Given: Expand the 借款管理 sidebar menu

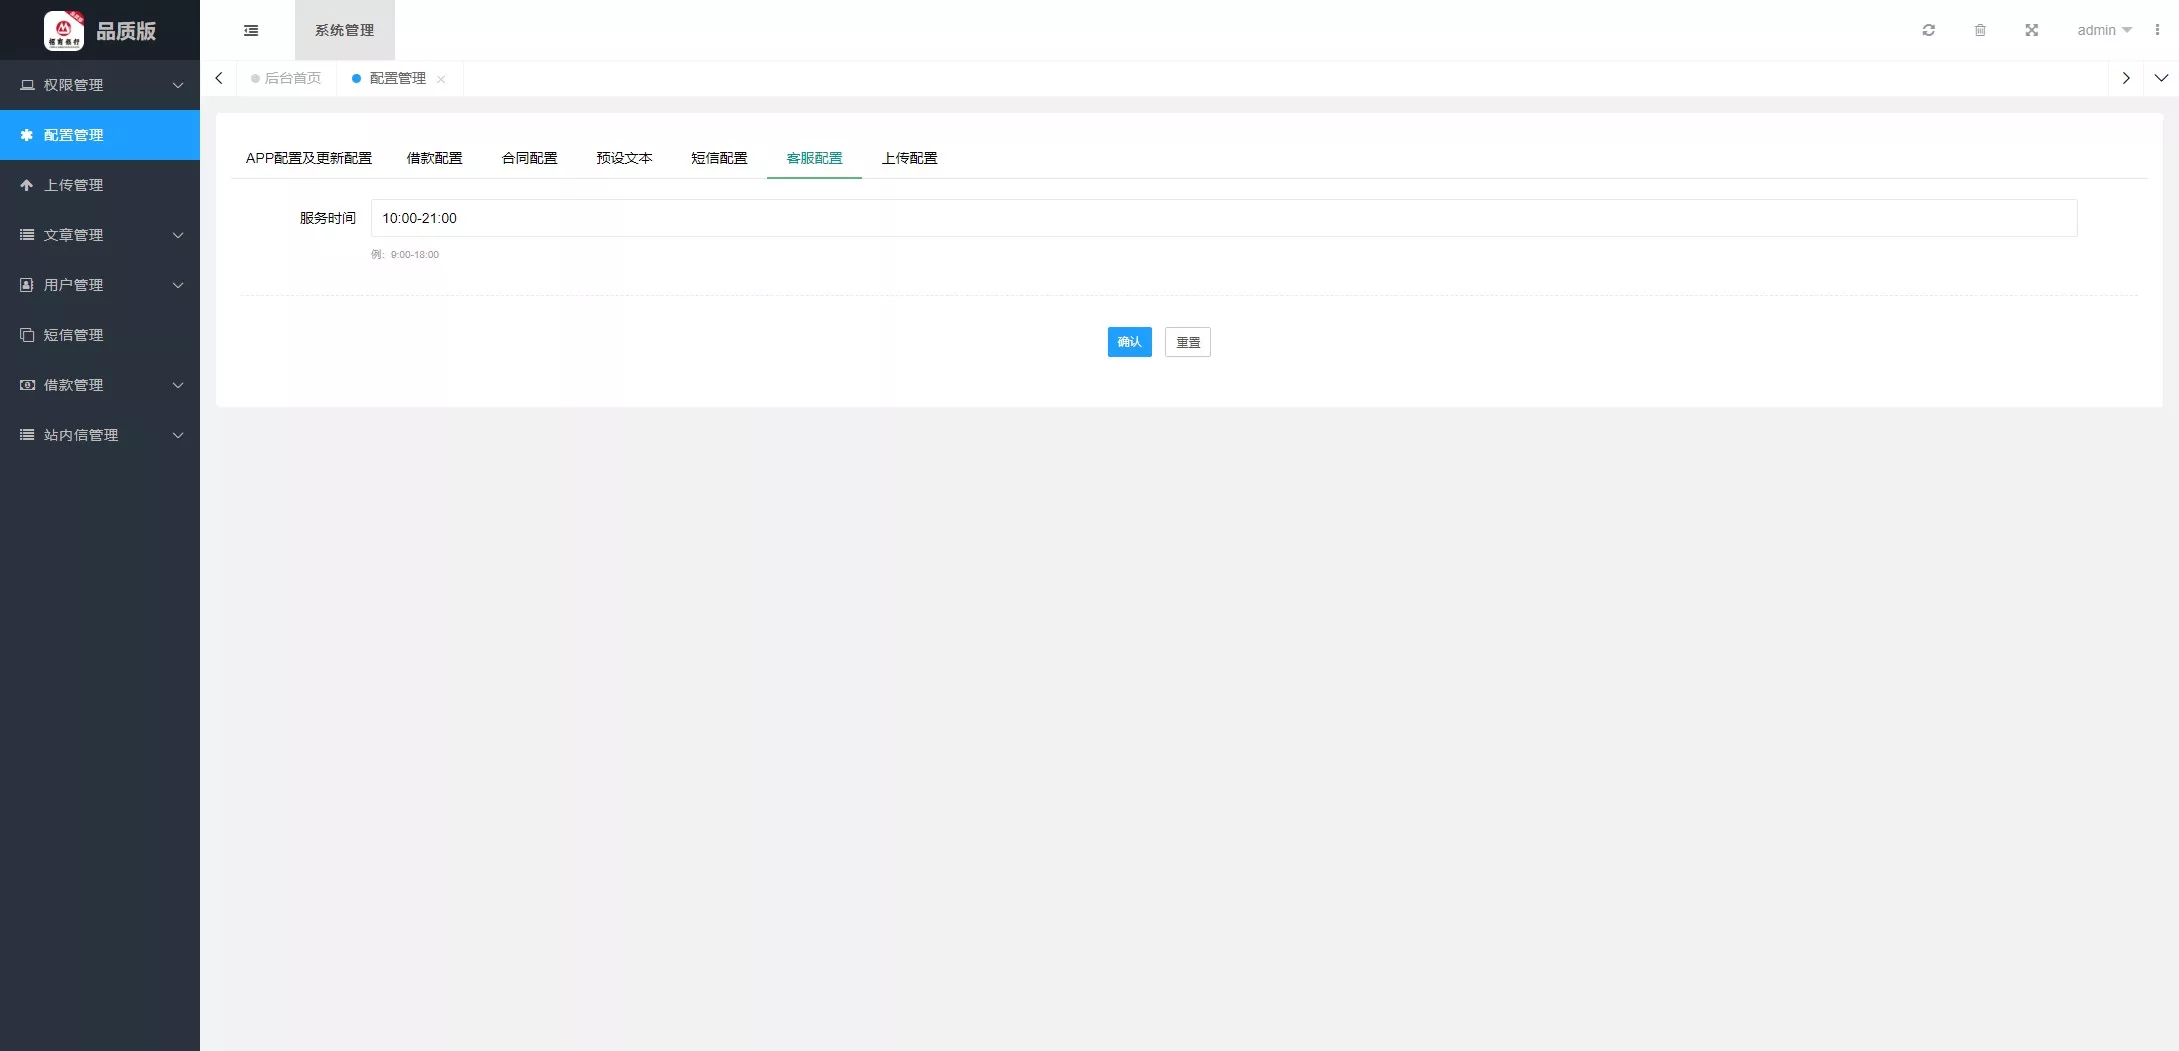Looking at the screenshot, I should coord(100,385).
